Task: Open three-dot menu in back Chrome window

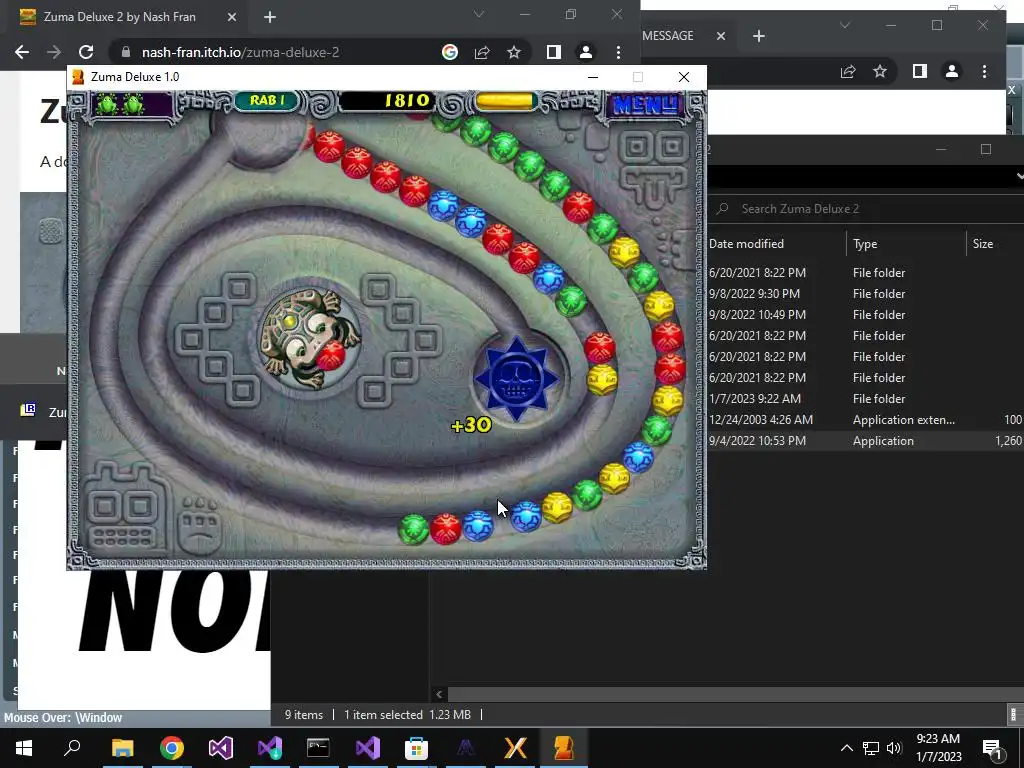Action: tap(984, 71)
